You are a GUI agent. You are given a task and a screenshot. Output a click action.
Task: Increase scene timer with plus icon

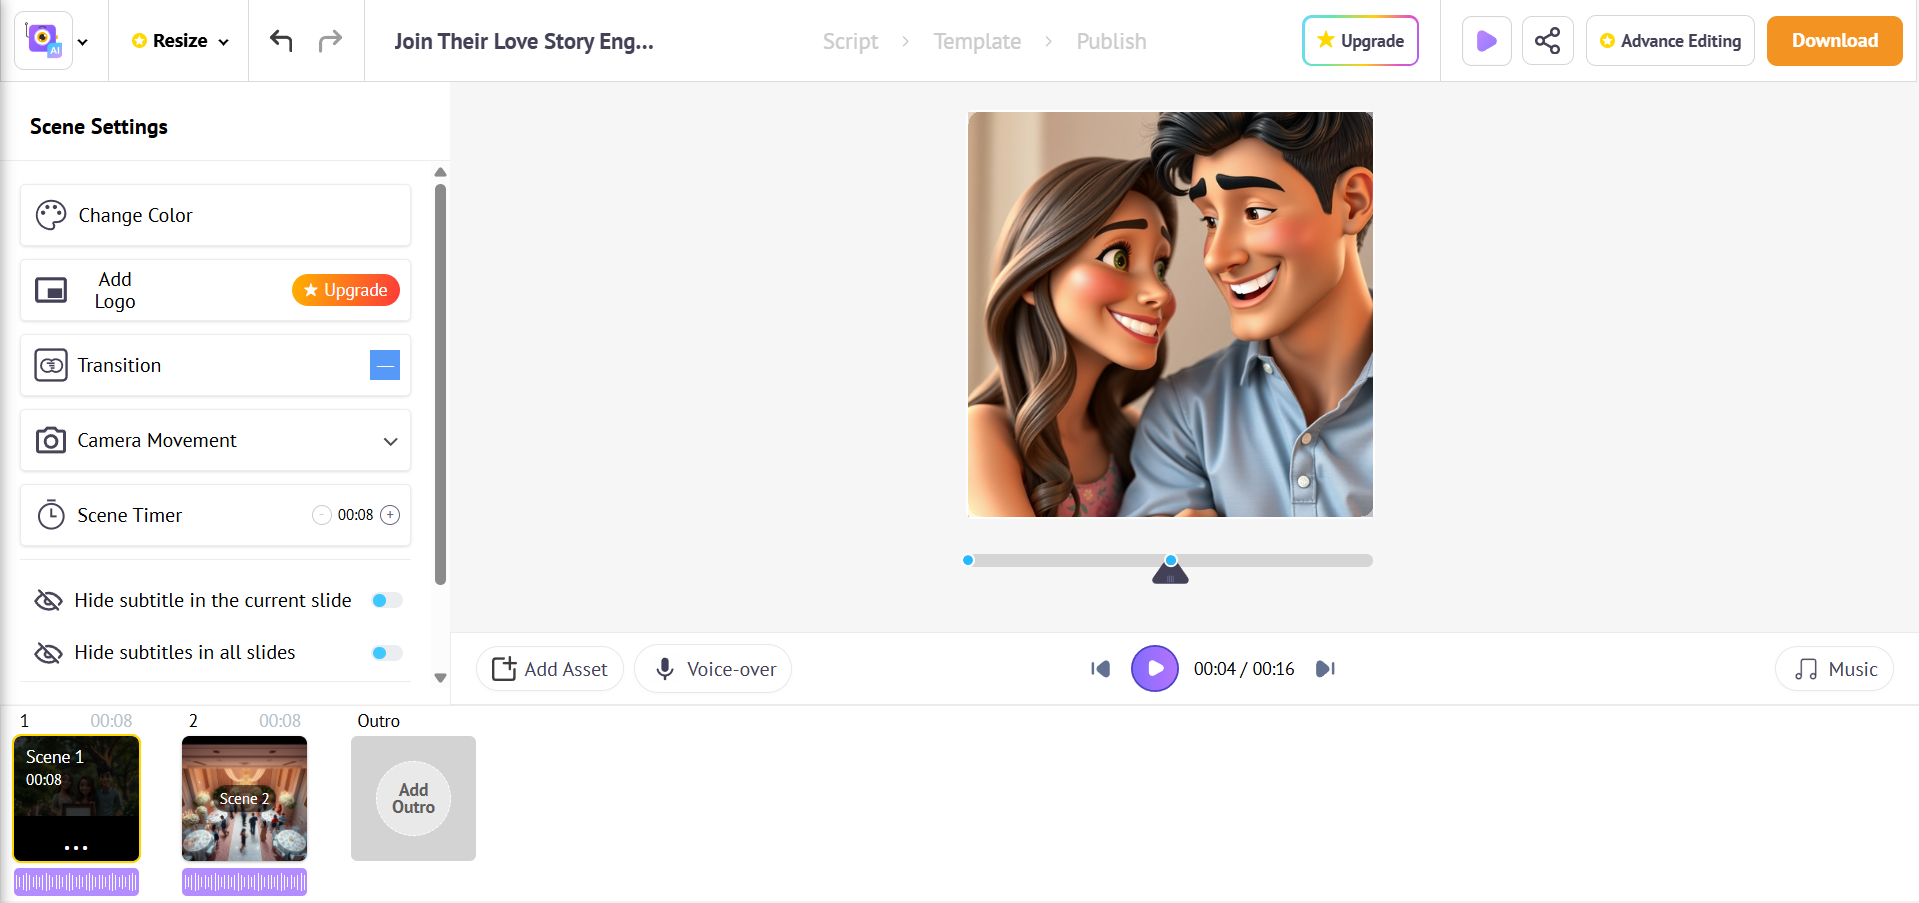[390, 515]
